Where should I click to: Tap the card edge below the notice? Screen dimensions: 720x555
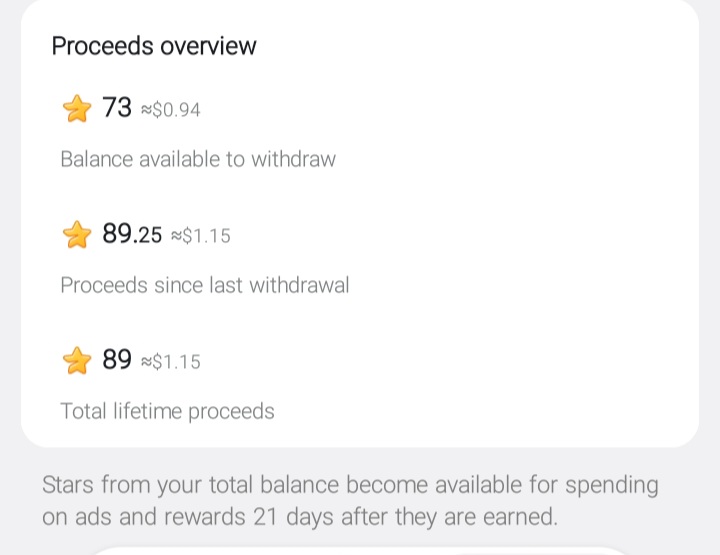point(360,550)
